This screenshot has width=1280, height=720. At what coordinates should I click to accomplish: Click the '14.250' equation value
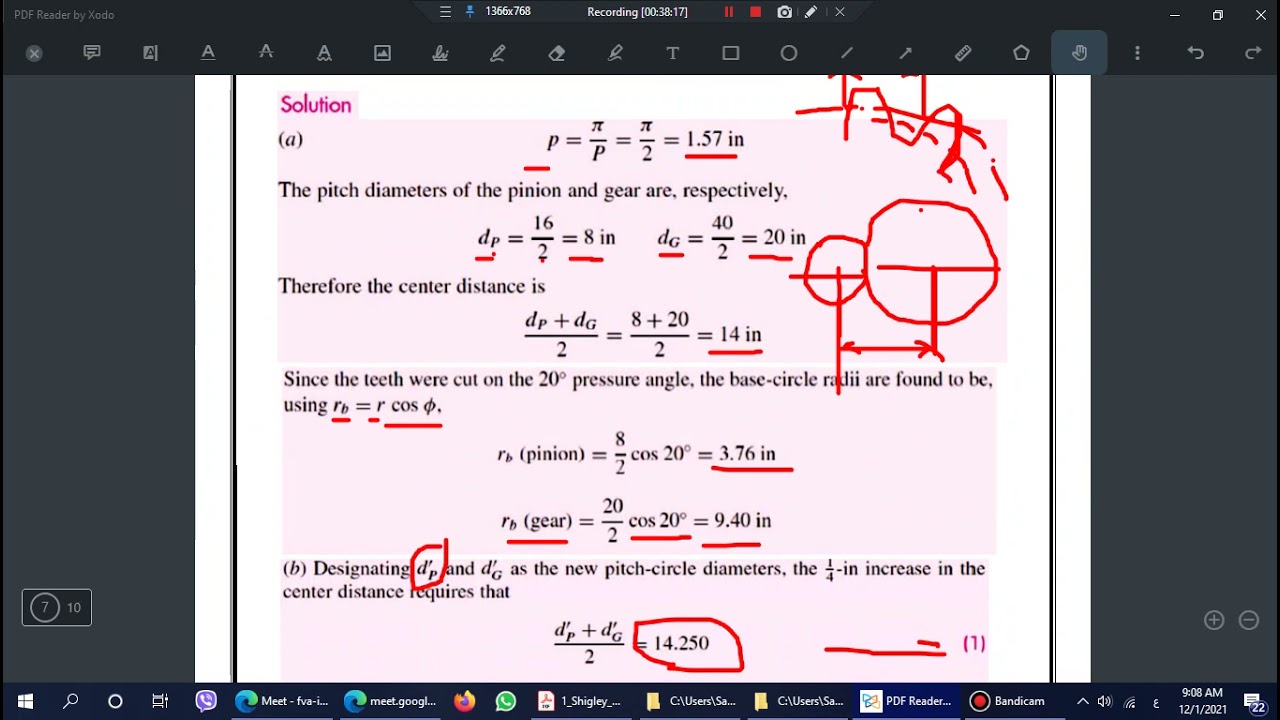(681, 643)
